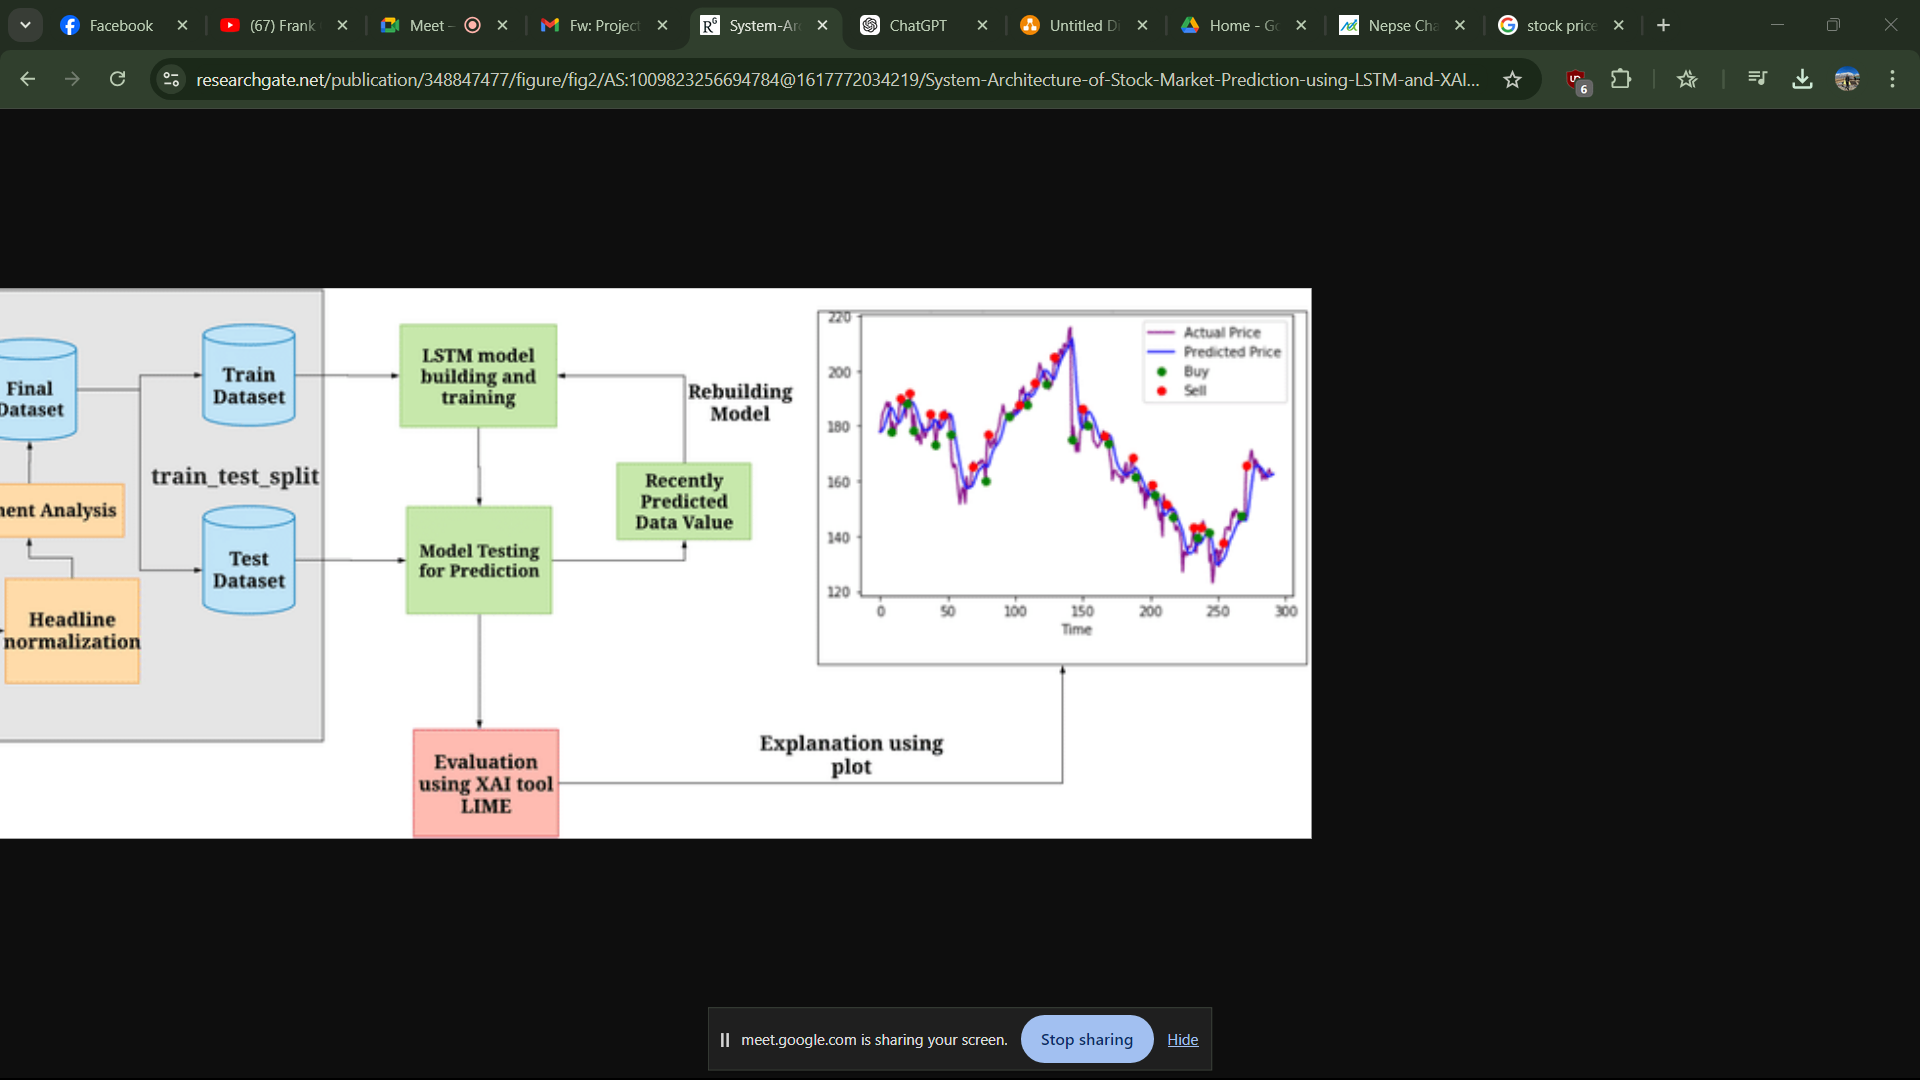Screen dimensions: 1920x1080
Task: Close the YouTube Frank tab
Action: [342, 25]
